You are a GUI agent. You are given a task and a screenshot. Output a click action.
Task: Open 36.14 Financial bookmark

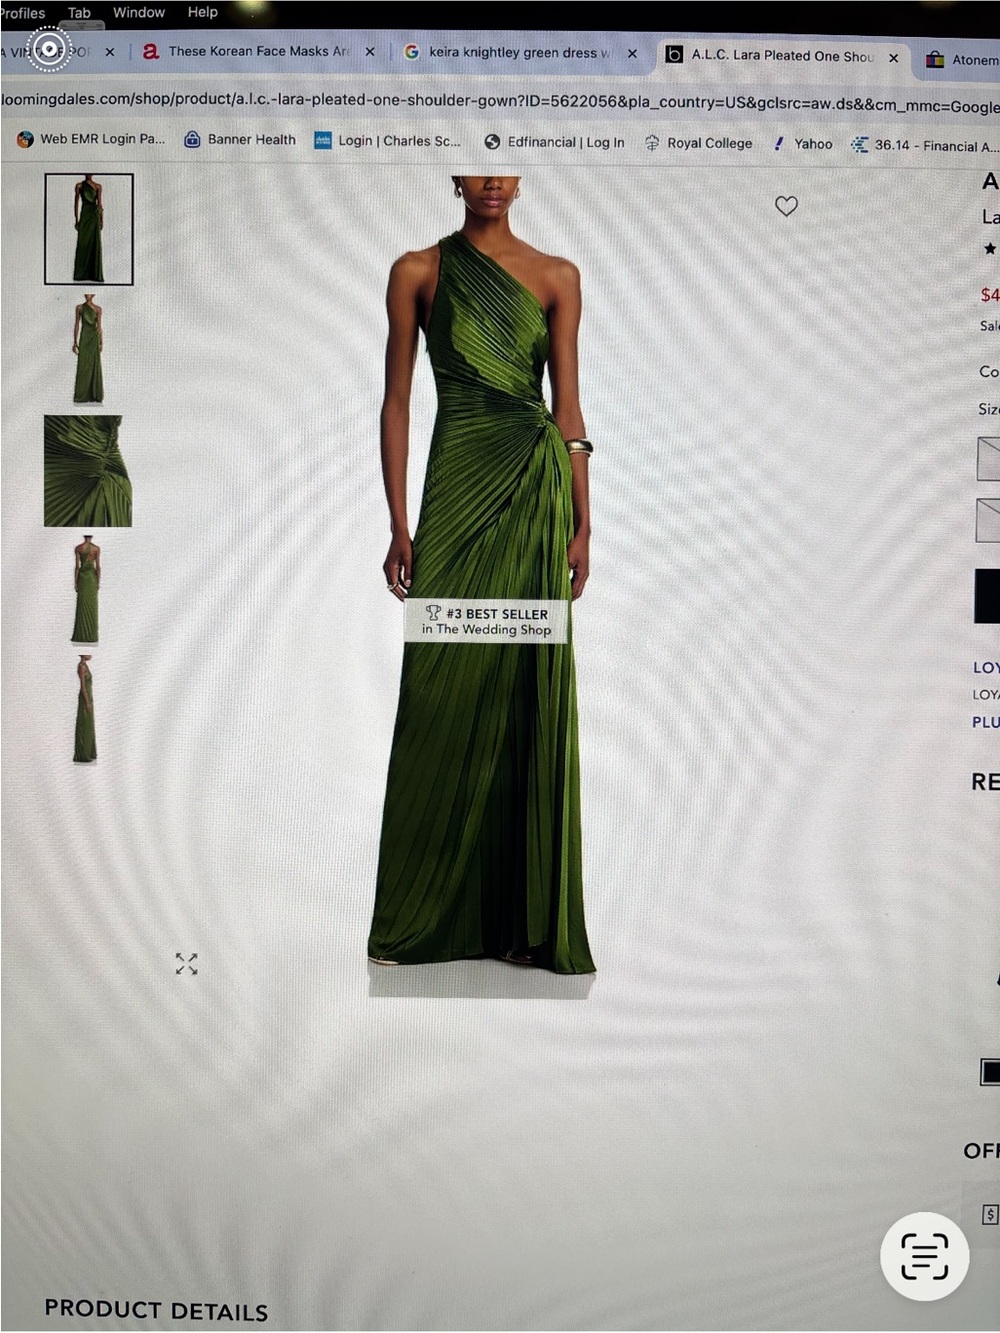[x=925, y=146]
